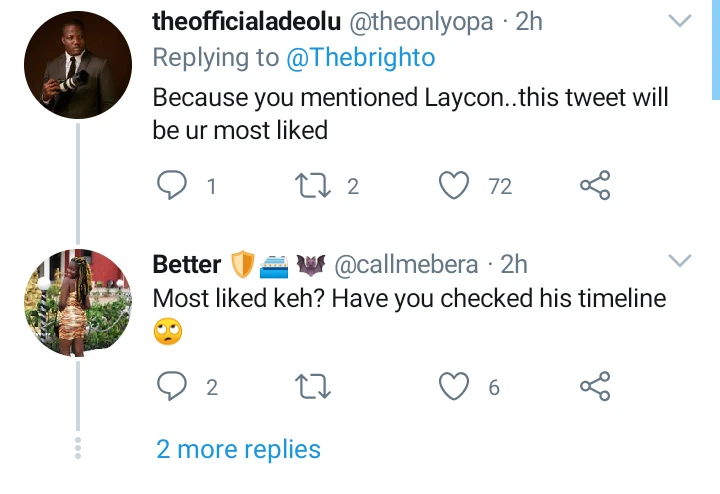Viewport: 720px width, 494px height.
Task: Retweet theofficialadeolu's Laycon tweet
Action: [x=313, y=185]
